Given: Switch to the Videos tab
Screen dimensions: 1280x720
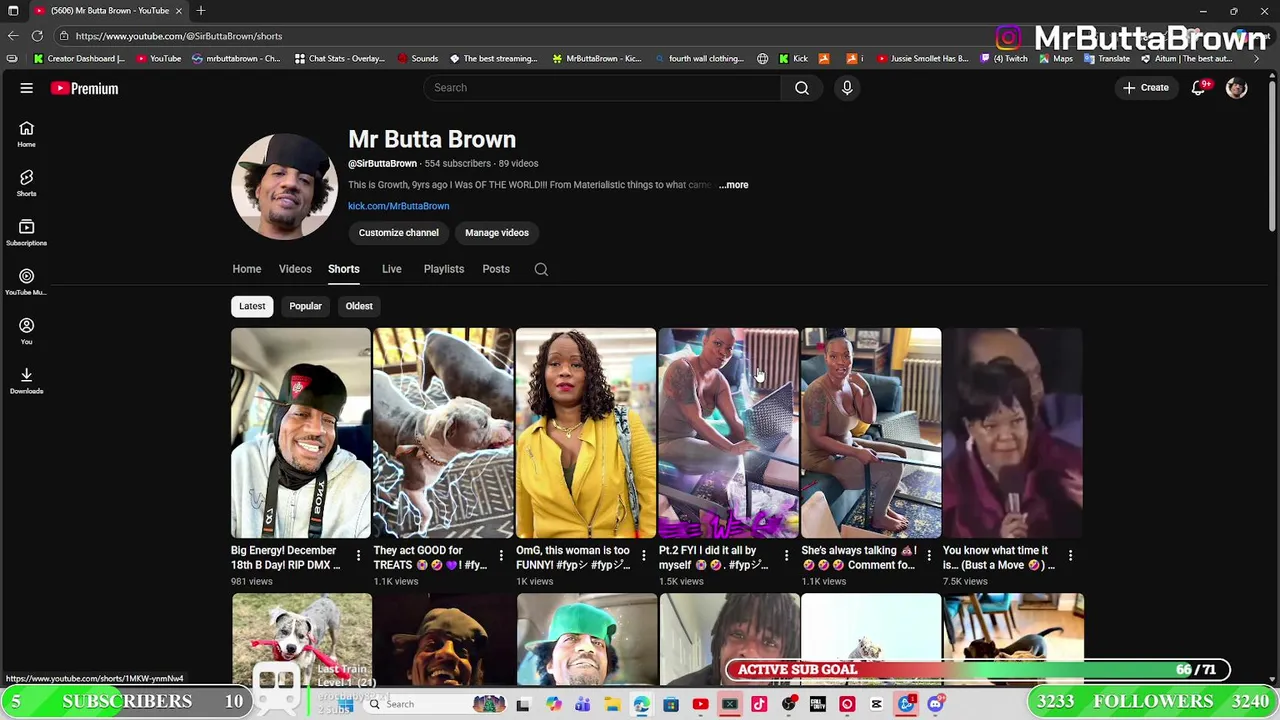Looking at the screenshot, I should pyautogui.click(x=295, y=269).
